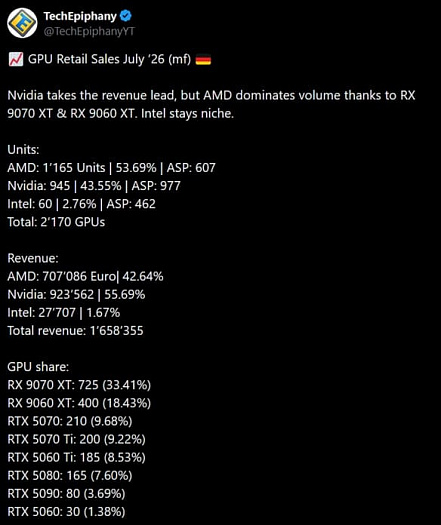This screenshot has height=525, width=441.
Task: Click the GPU Retail Sales July '26 headline
Action: coord(109,59)
